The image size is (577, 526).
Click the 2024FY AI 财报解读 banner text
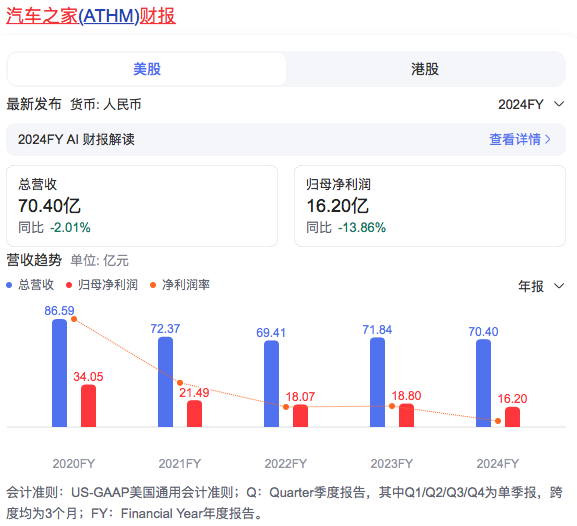(76, 140)
